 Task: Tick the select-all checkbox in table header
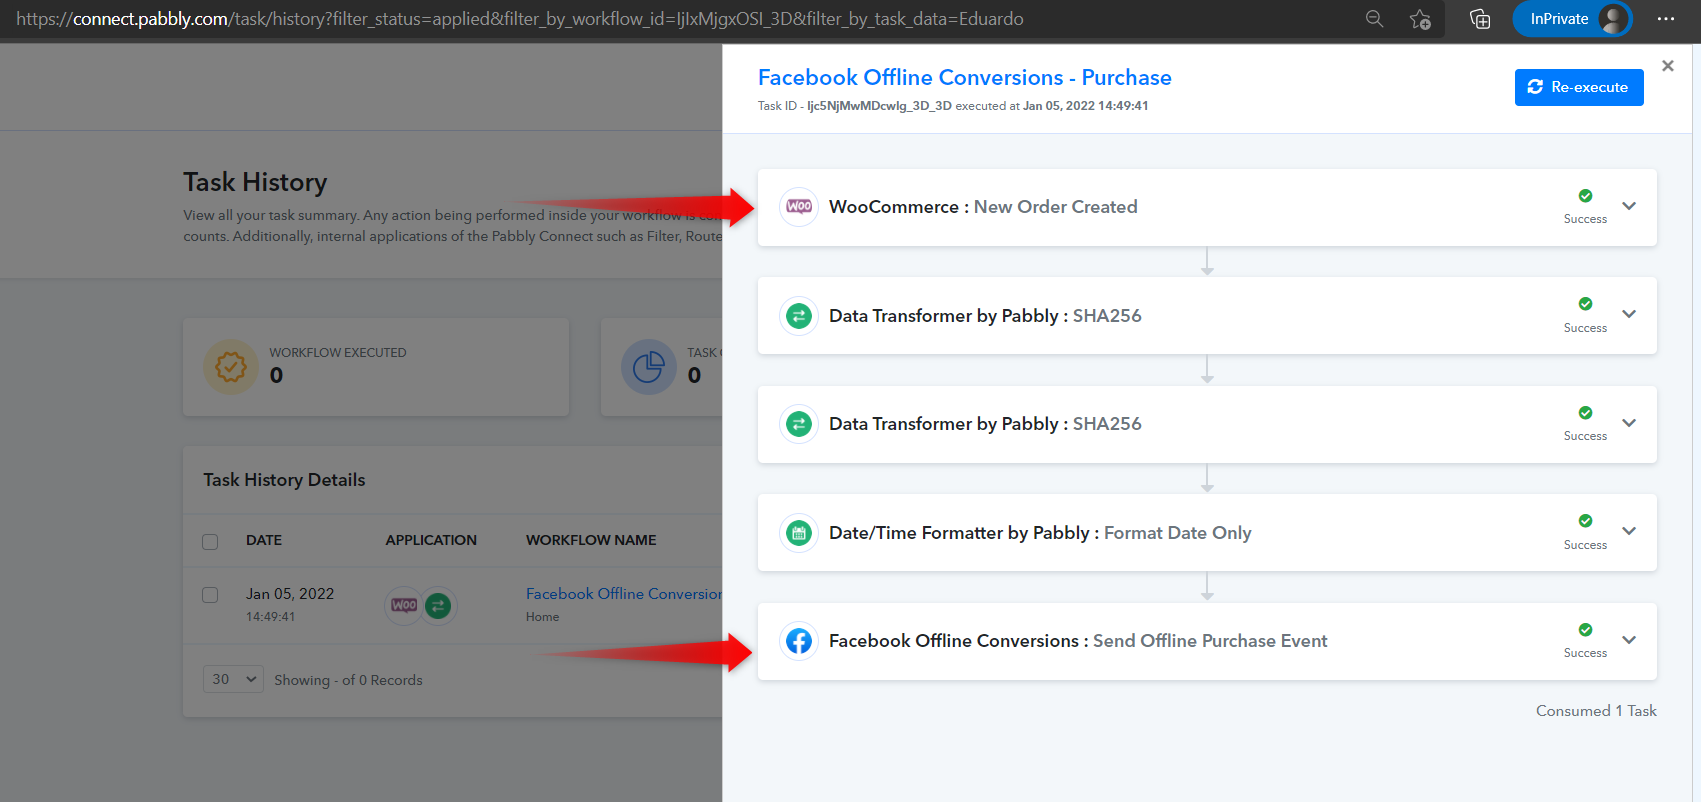click(210, 541)
